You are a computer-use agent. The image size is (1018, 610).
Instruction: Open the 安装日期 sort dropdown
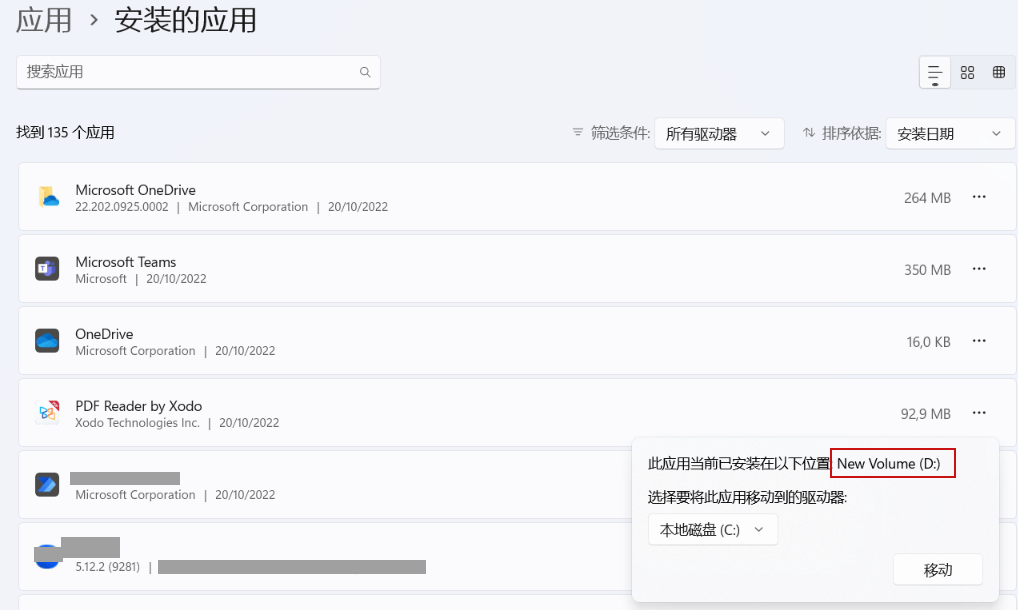point(950,134)
